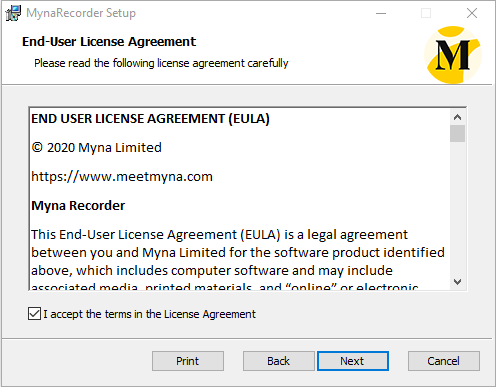
Task: Click the "I accept the terms" label text
Action: 149,314
